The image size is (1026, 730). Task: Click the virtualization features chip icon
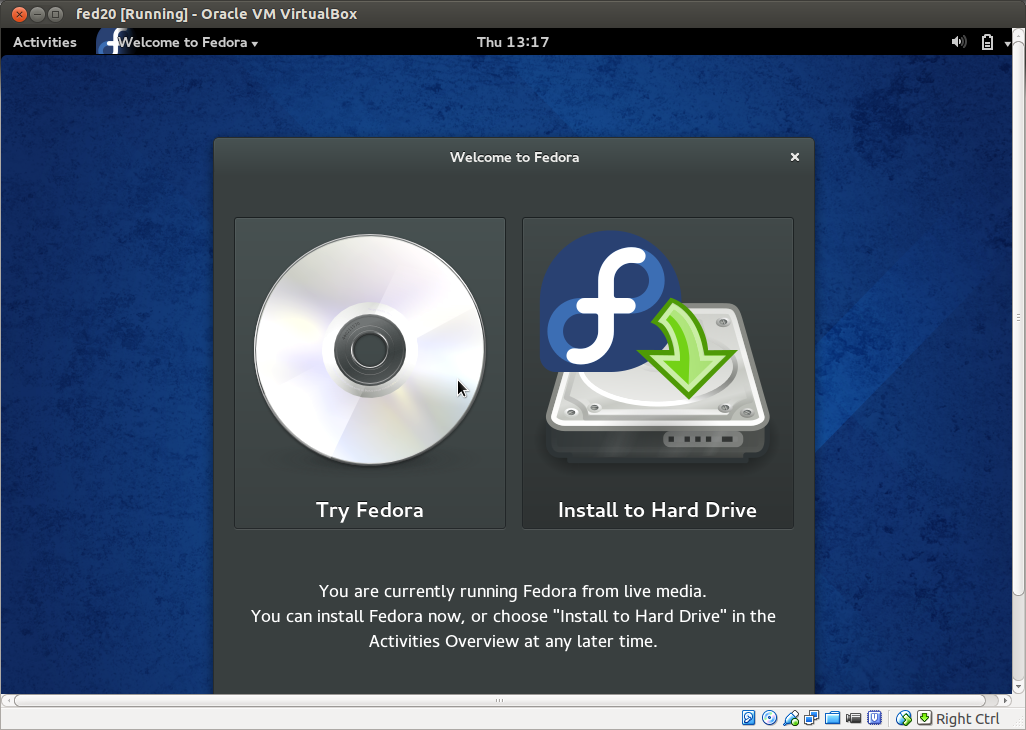click(x=873, y=718)
